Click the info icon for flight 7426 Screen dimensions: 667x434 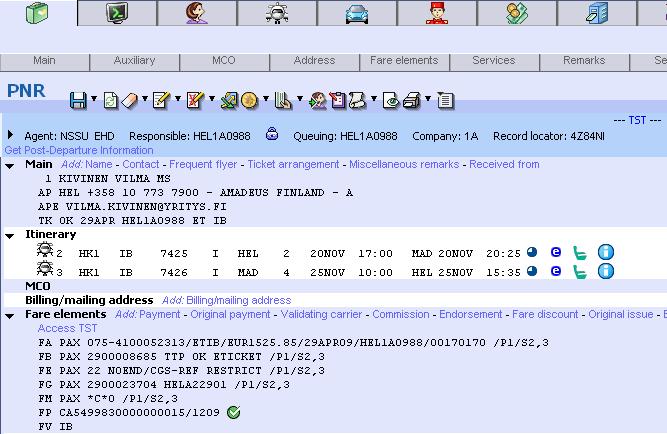[x=606, y=271]
